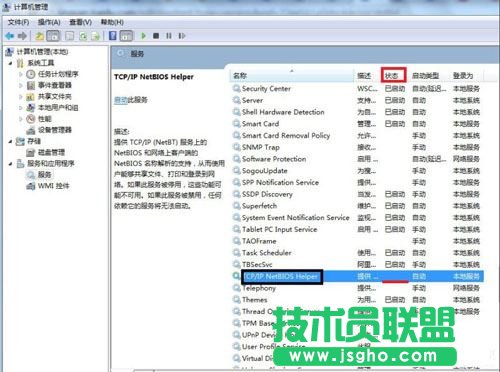Click the 启动 link to start this service
Screen dimensions: 500x372
point(121,100)
